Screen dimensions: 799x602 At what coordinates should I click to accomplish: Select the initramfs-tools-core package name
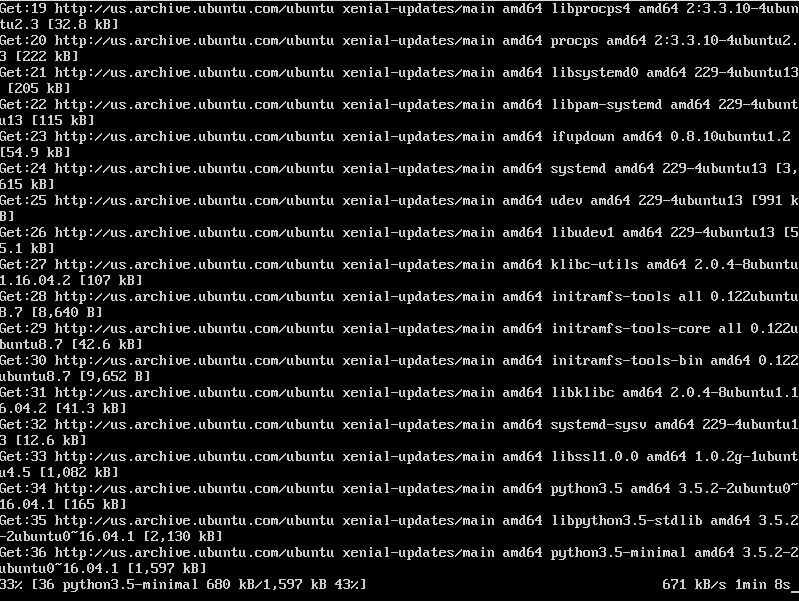[x=630, y=329]
